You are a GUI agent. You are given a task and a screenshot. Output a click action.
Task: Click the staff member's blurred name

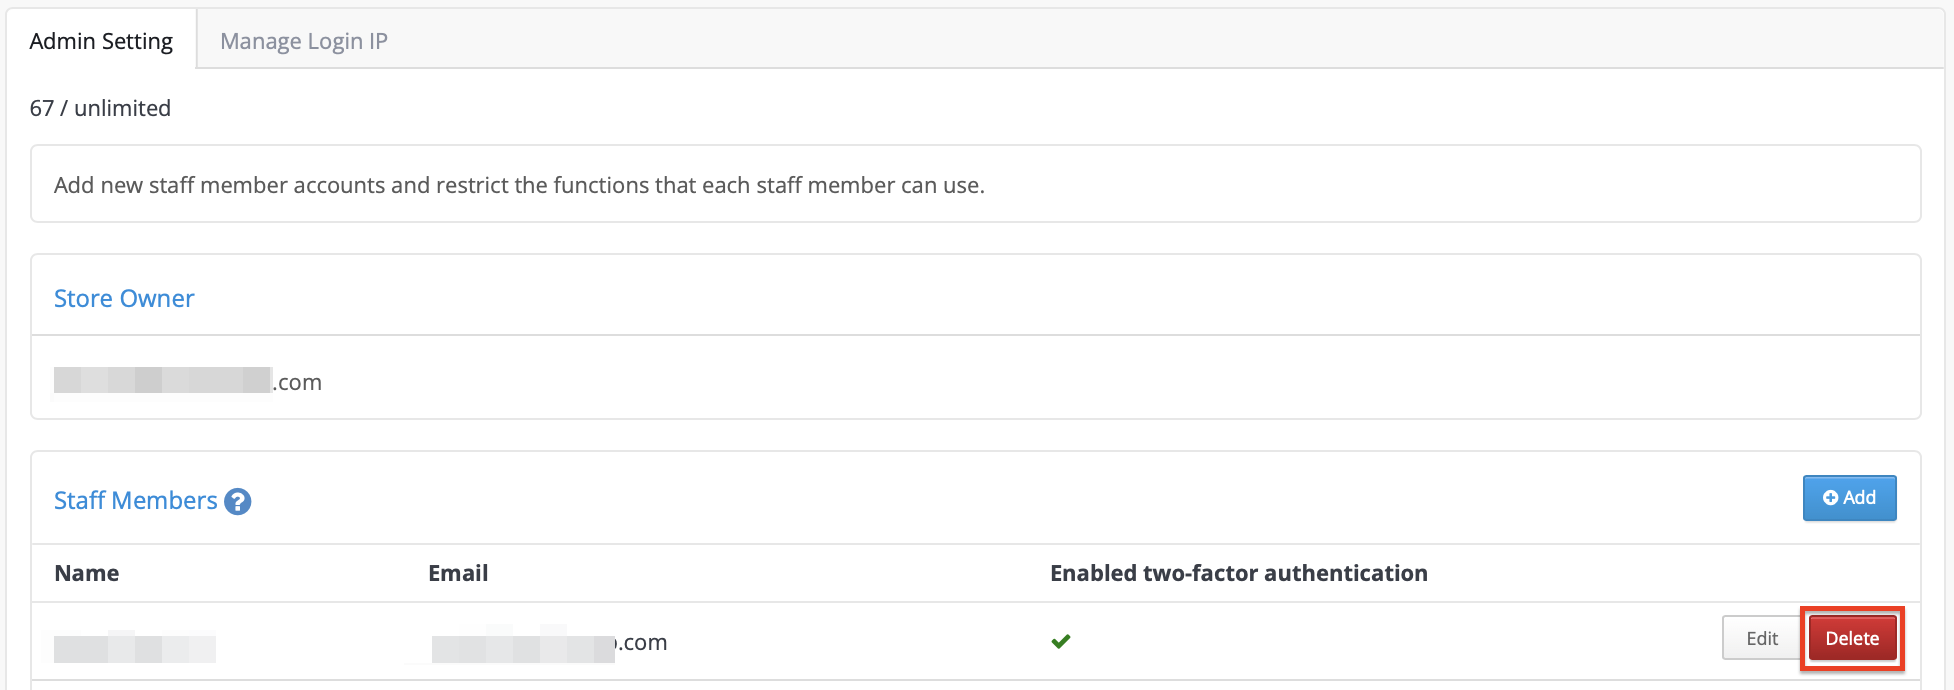(135, 646)
